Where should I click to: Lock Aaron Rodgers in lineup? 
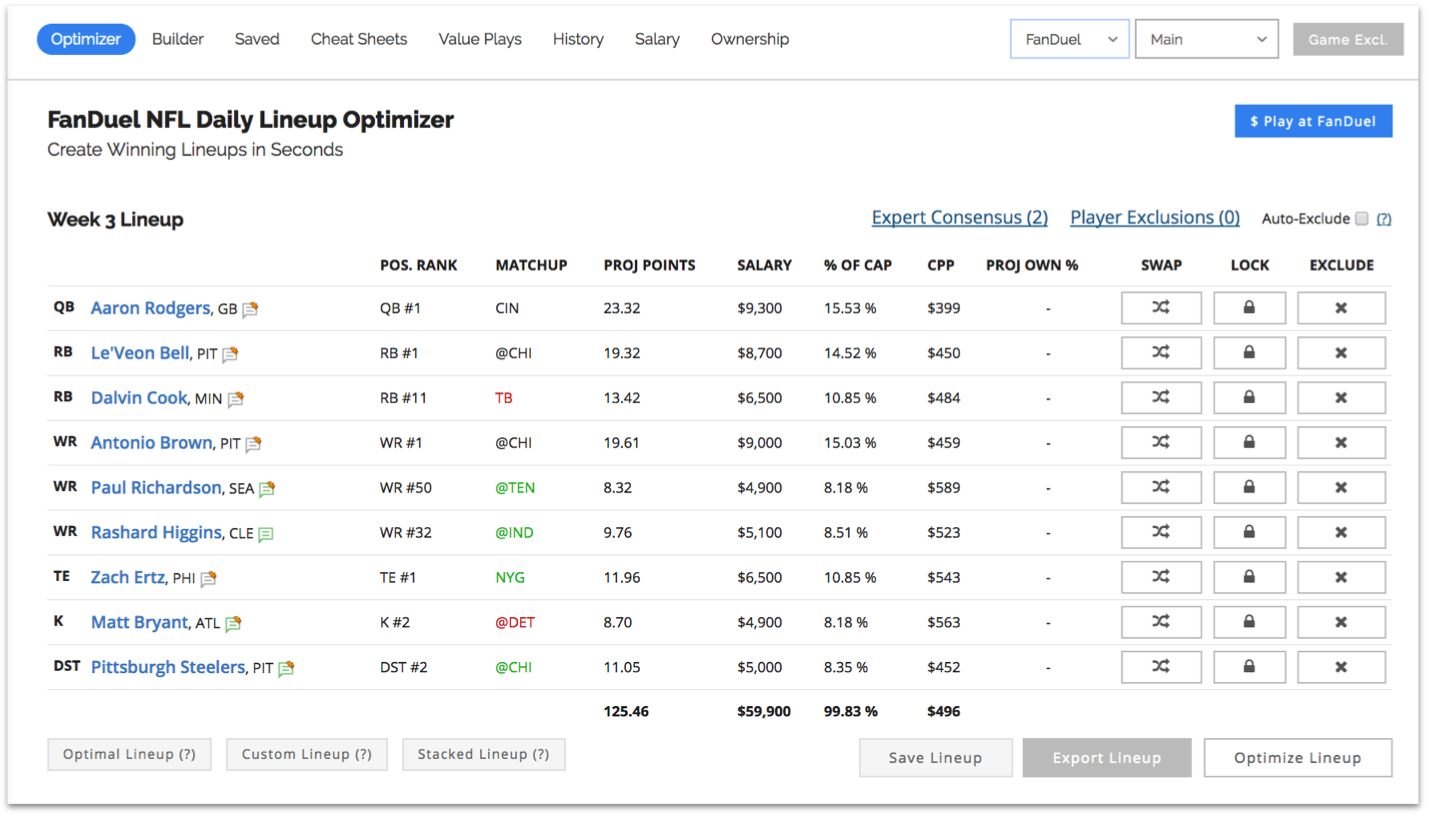(1249, 308)
